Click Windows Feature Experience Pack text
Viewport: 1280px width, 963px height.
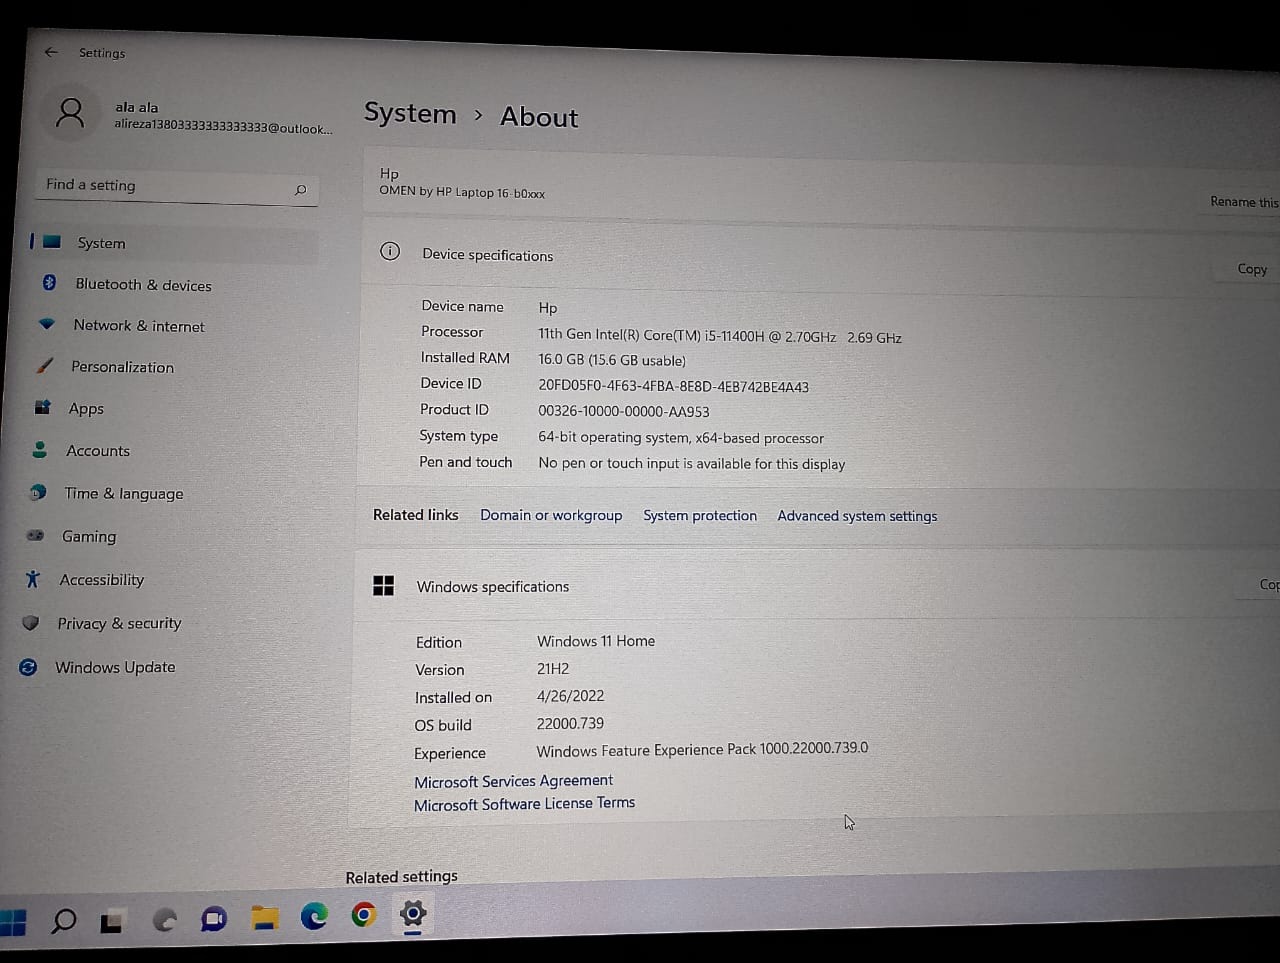(x=702, y=749)
